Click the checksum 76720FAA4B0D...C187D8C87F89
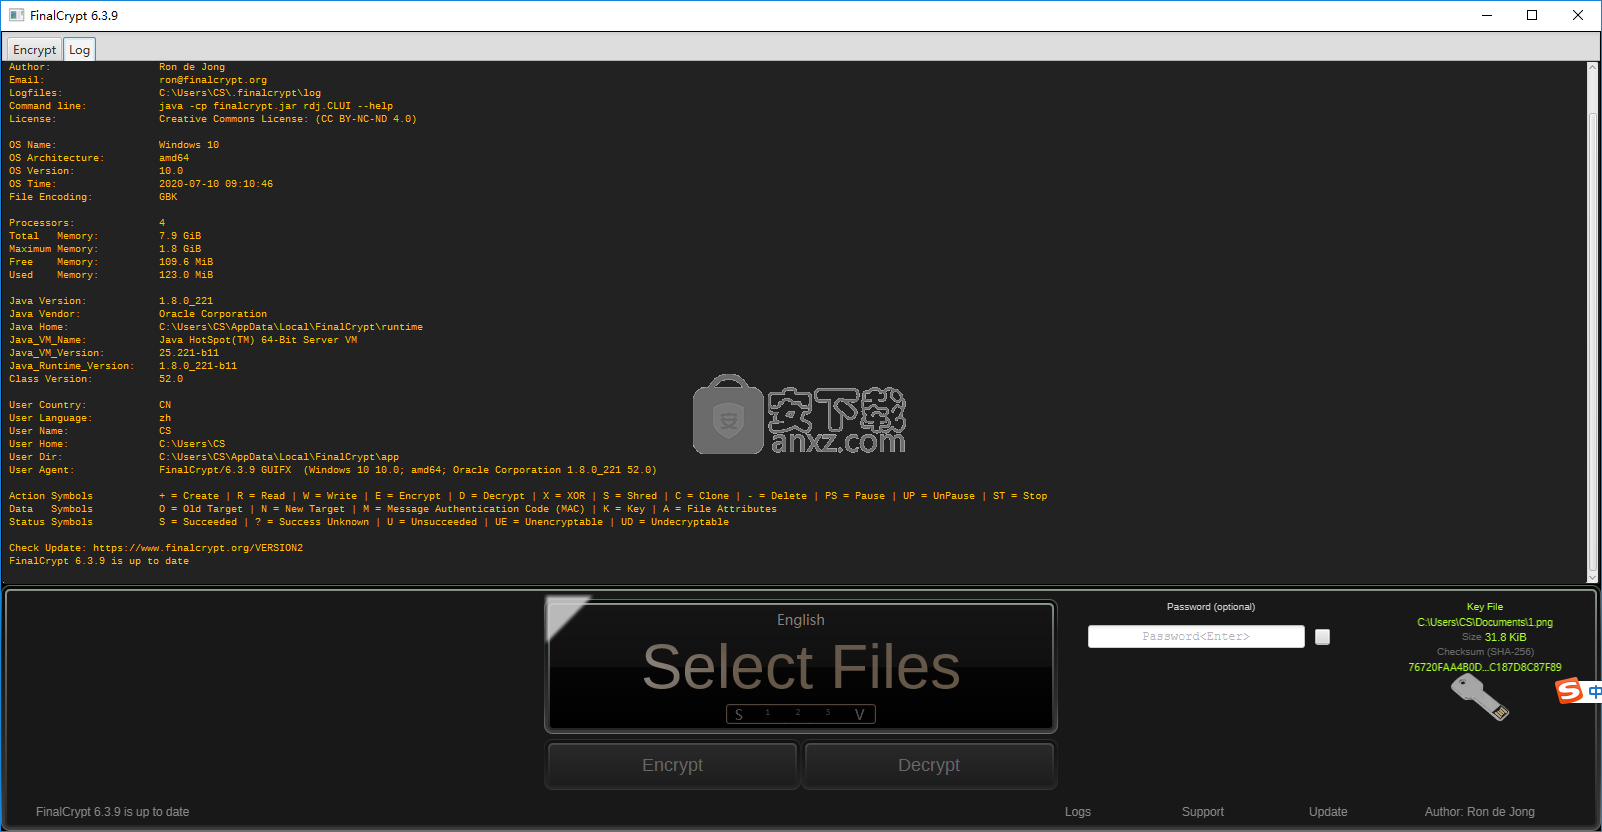Image resolution: width=1602 pixels, height=832 pixels. (1485, 667)
